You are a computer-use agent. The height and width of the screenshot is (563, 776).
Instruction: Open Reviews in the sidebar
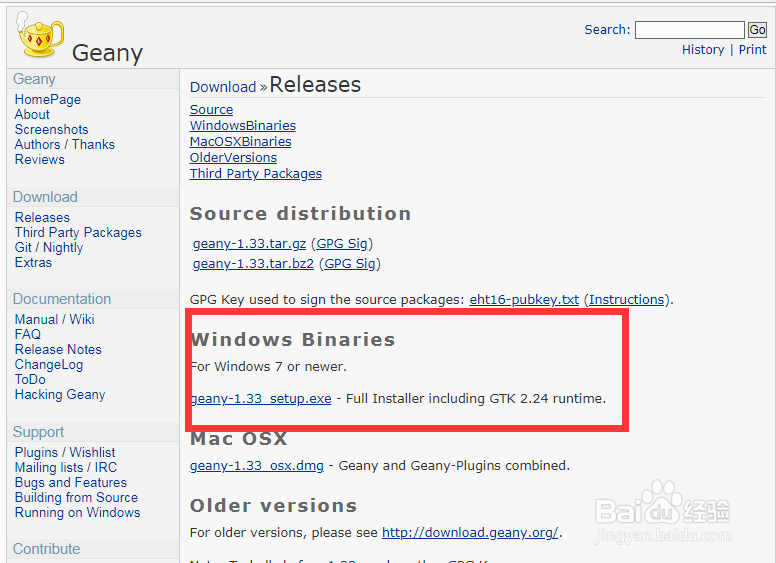pyautogui.click(x=40, y=159)
